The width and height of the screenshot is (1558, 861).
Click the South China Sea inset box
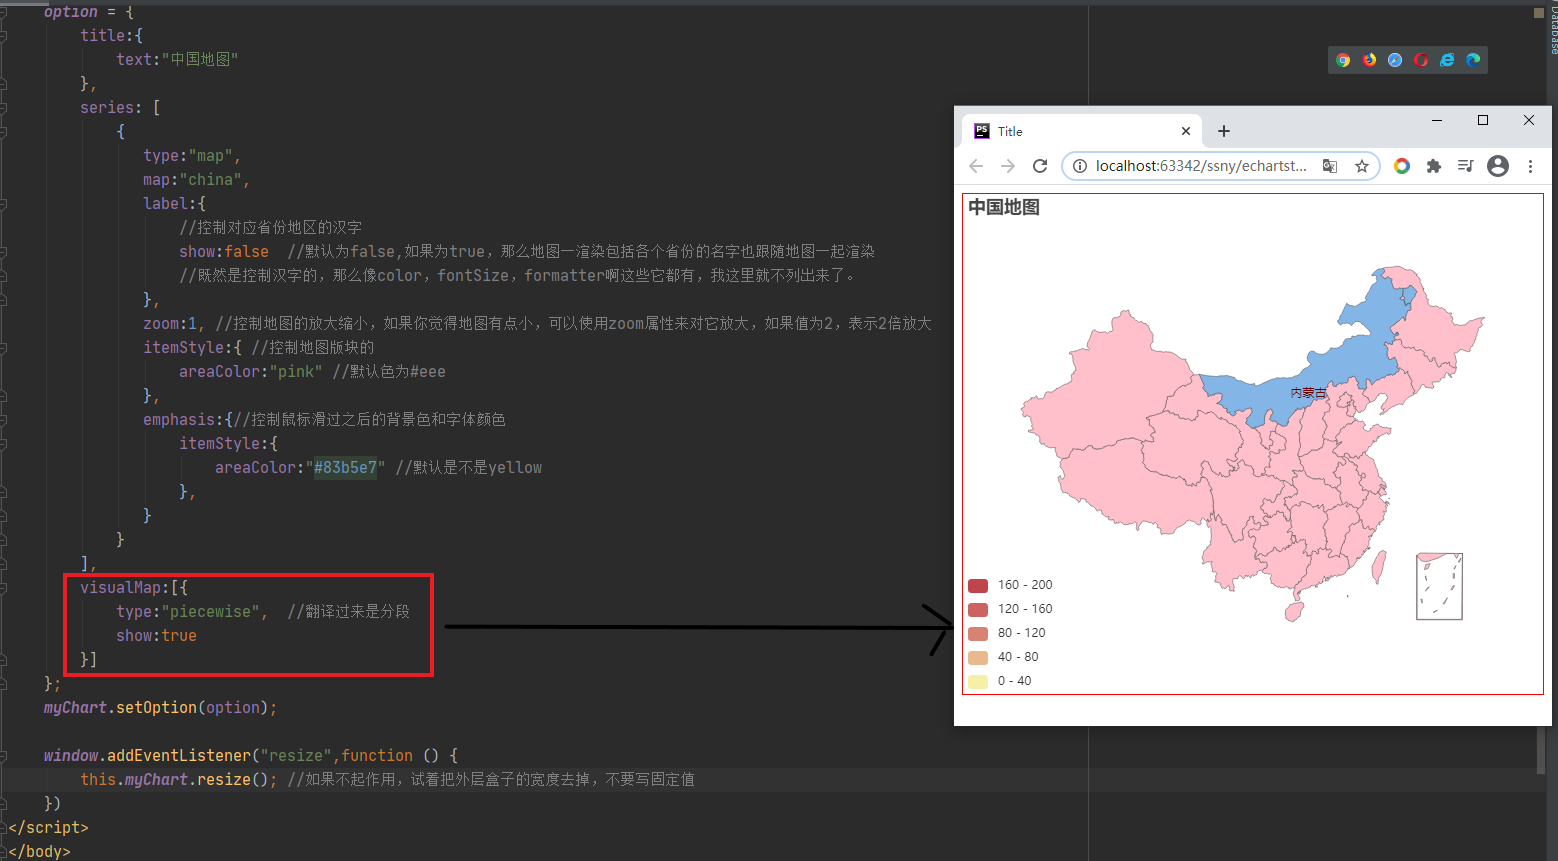tap(1439, 587)
